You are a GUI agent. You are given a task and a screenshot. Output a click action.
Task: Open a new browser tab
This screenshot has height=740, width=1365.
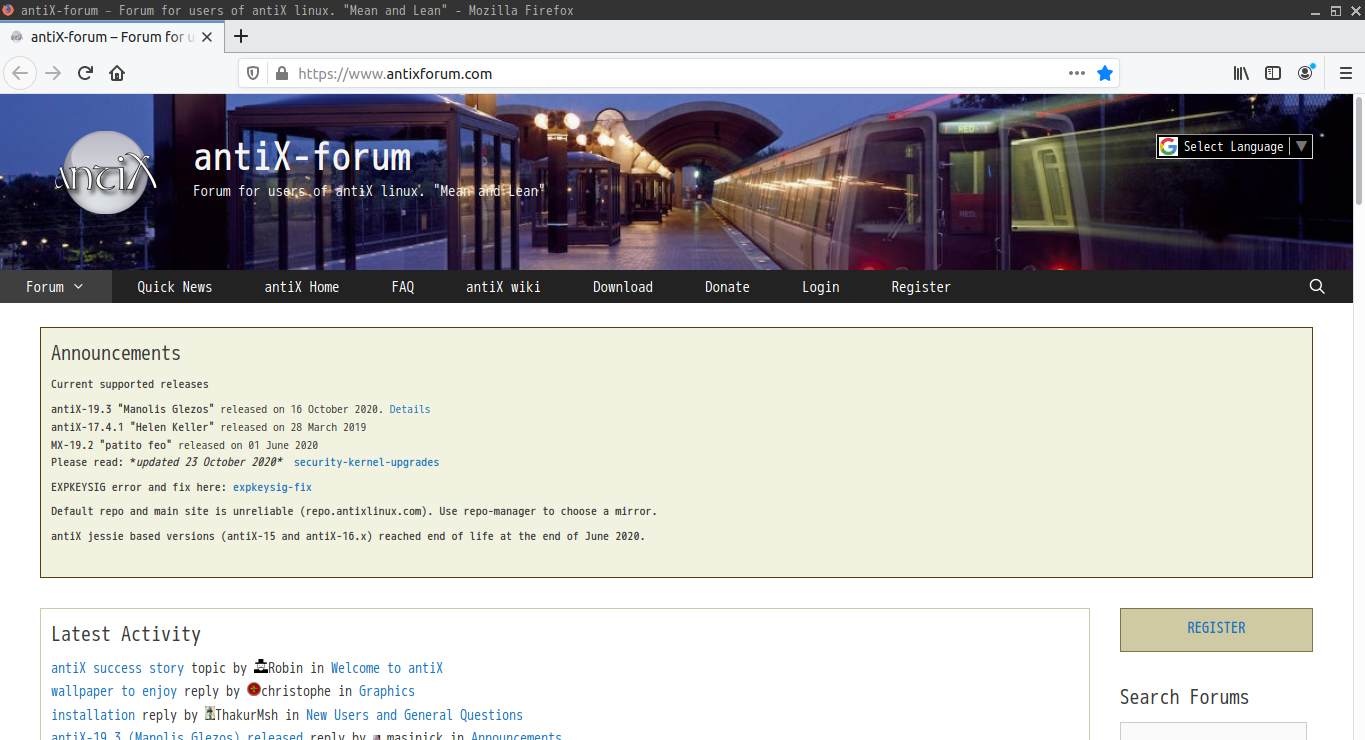(240, 37)
